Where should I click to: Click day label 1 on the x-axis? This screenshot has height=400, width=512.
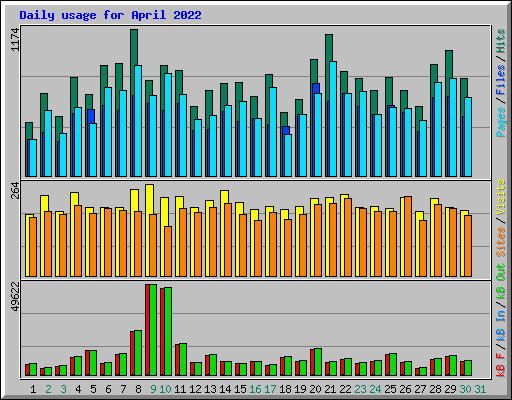coord(33,389)
